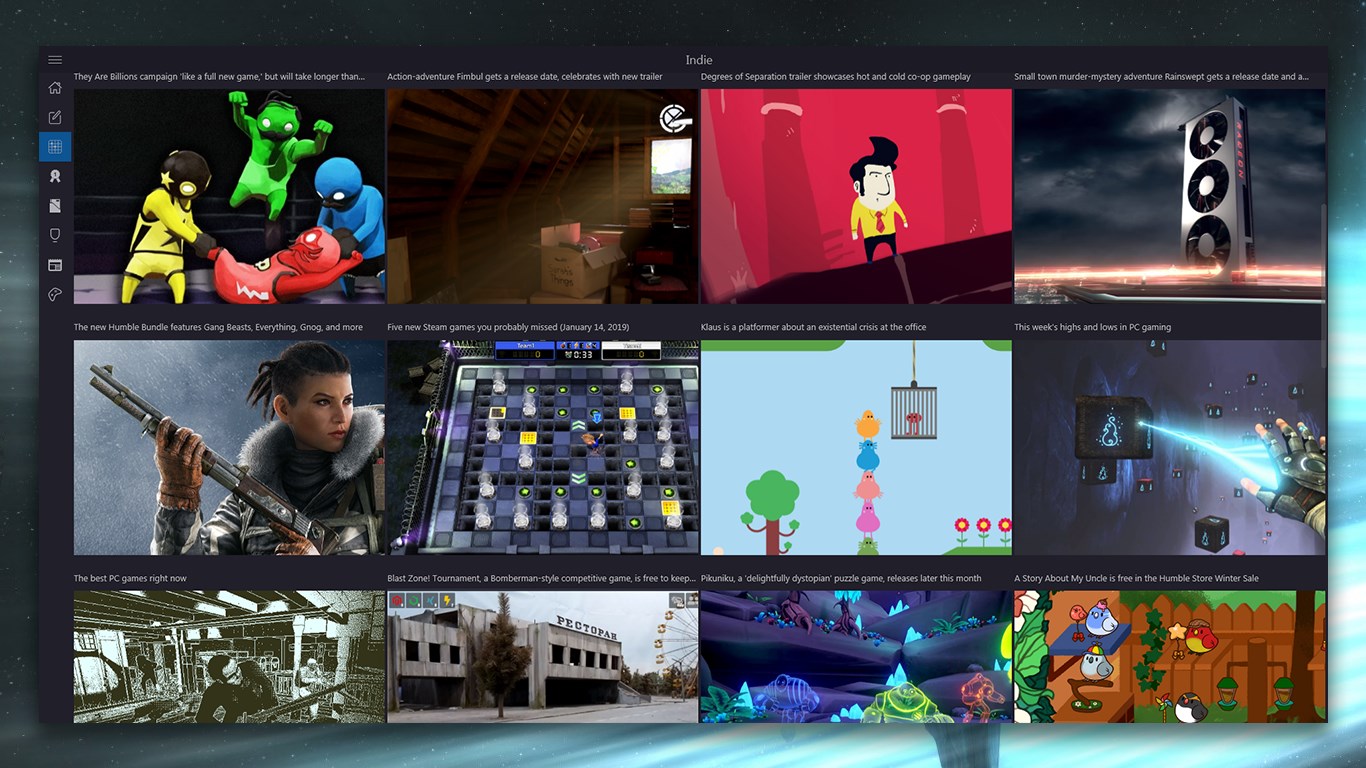Click the vertical scrollbar on right edge

tap(1323, 285)
